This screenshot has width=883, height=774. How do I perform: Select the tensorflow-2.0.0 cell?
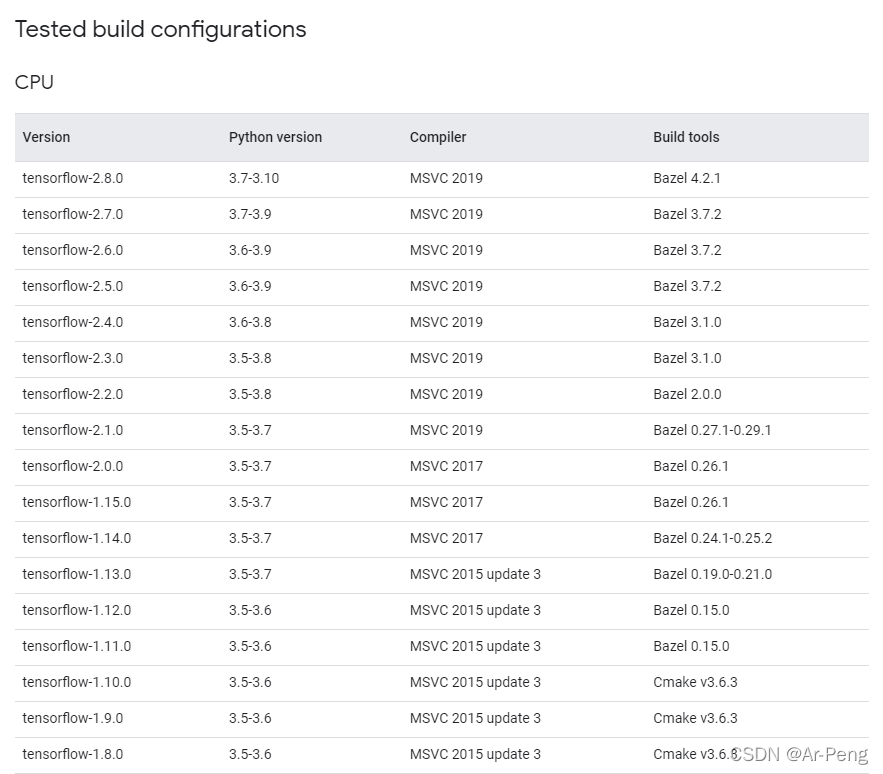[x=73, y=466]
